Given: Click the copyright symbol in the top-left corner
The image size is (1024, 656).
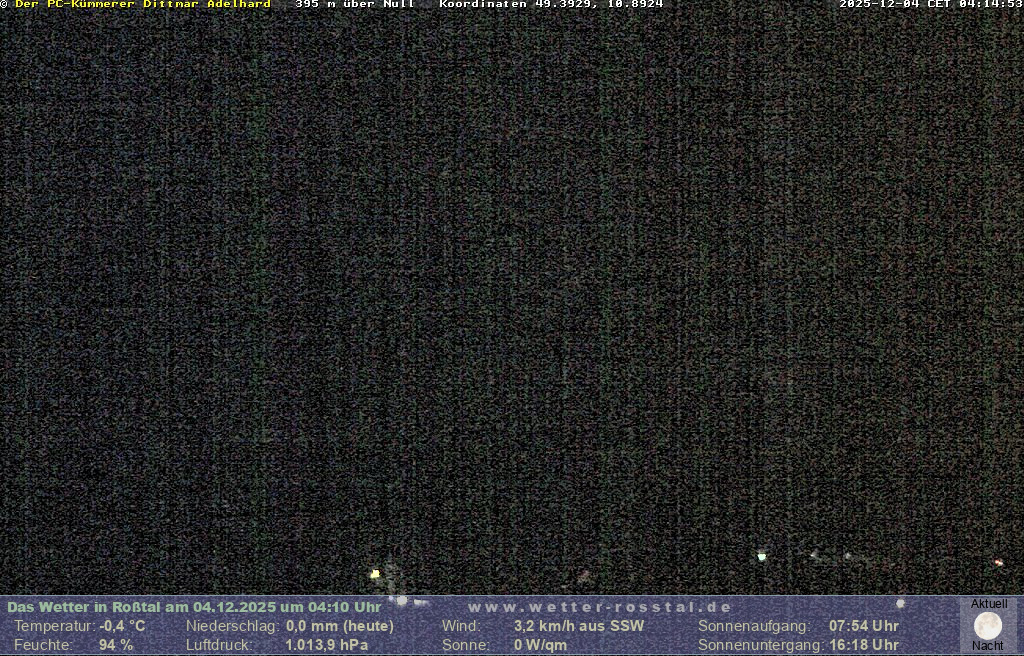Looking at the screenshot, I should coord(4,4).
